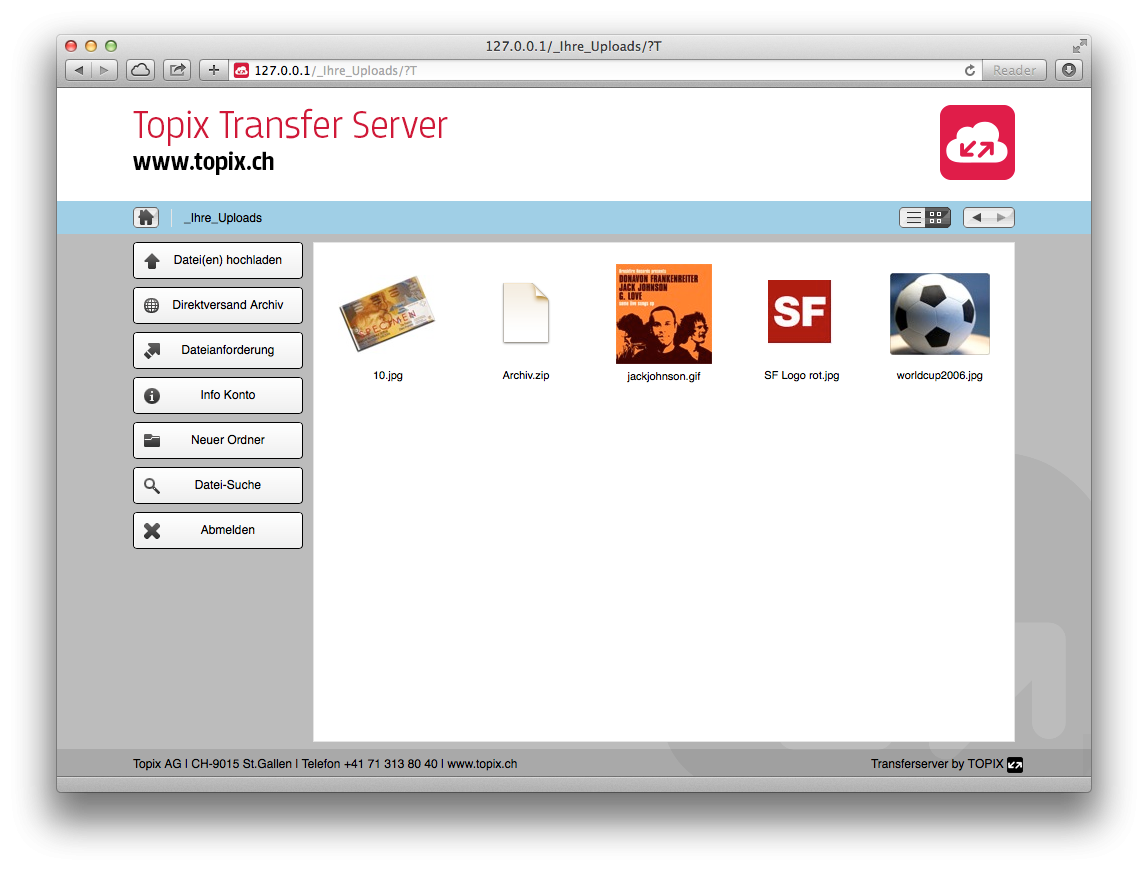Click the SF Logo rot.jpg file name
This screenshot has width=1148, height=871.
coord(802,375)
